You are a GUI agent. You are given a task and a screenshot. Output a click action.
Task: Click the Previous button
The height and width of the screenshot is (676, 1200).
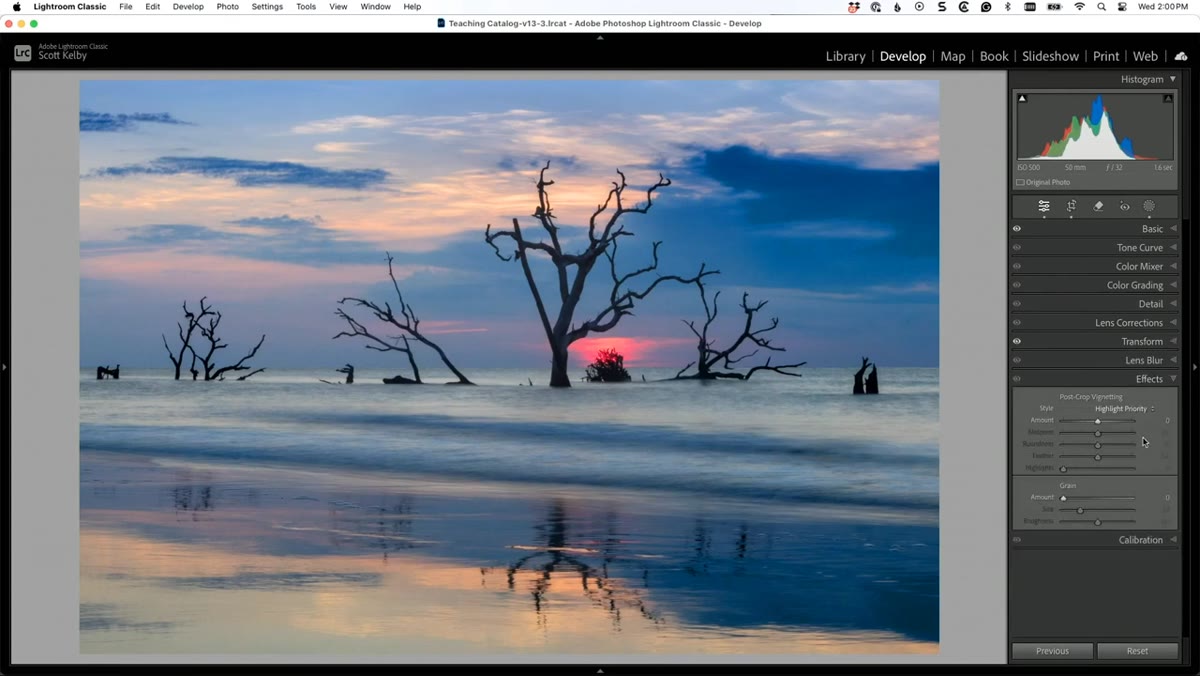pos(1052,651)
